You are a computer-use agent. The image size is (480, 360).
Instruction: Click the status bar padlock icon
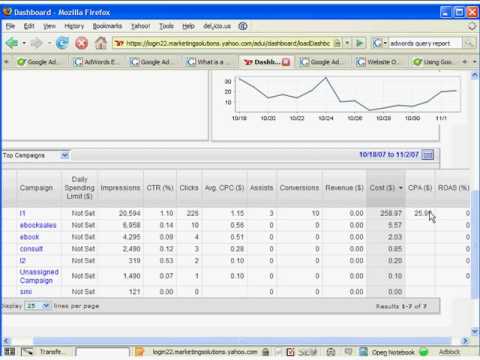266,352
